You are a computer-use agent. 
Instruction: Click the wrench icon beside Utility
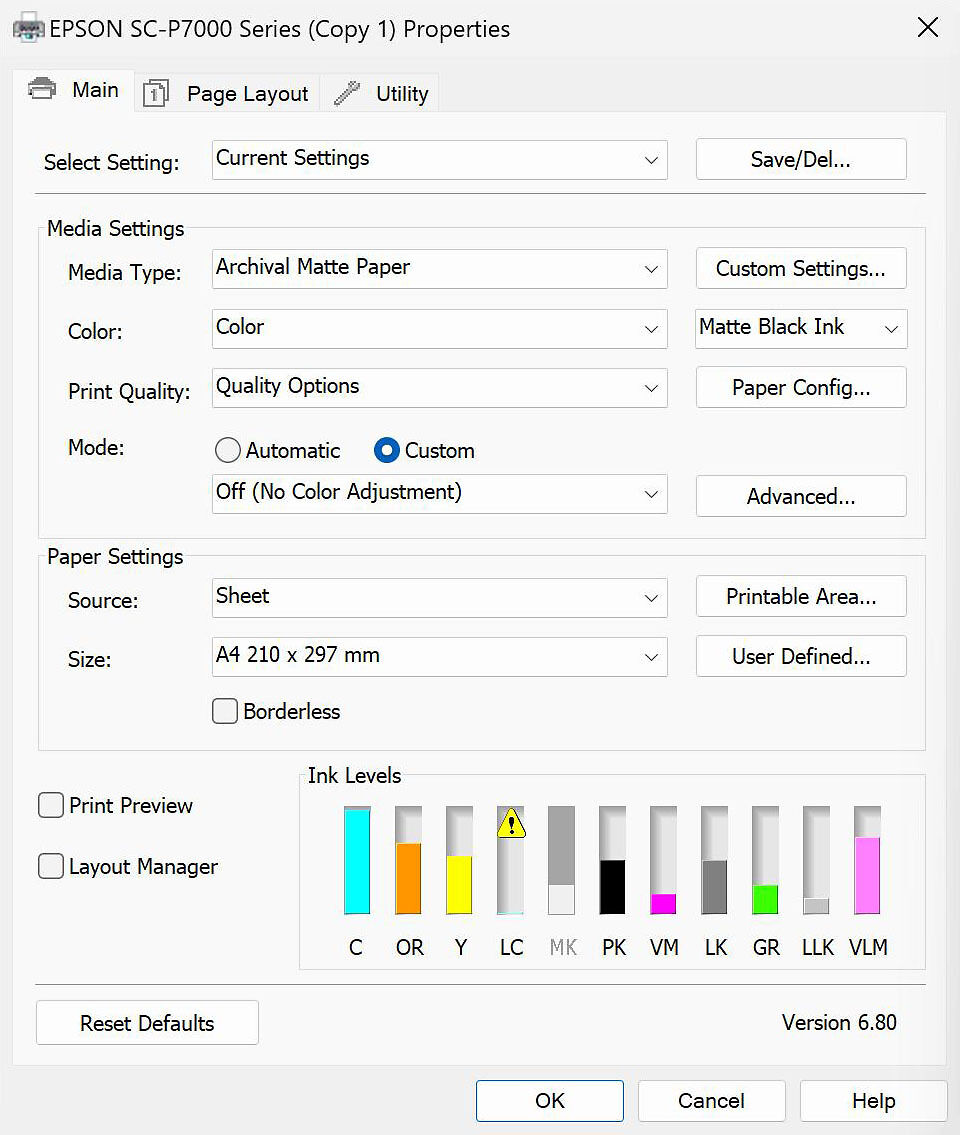[345, 92]
